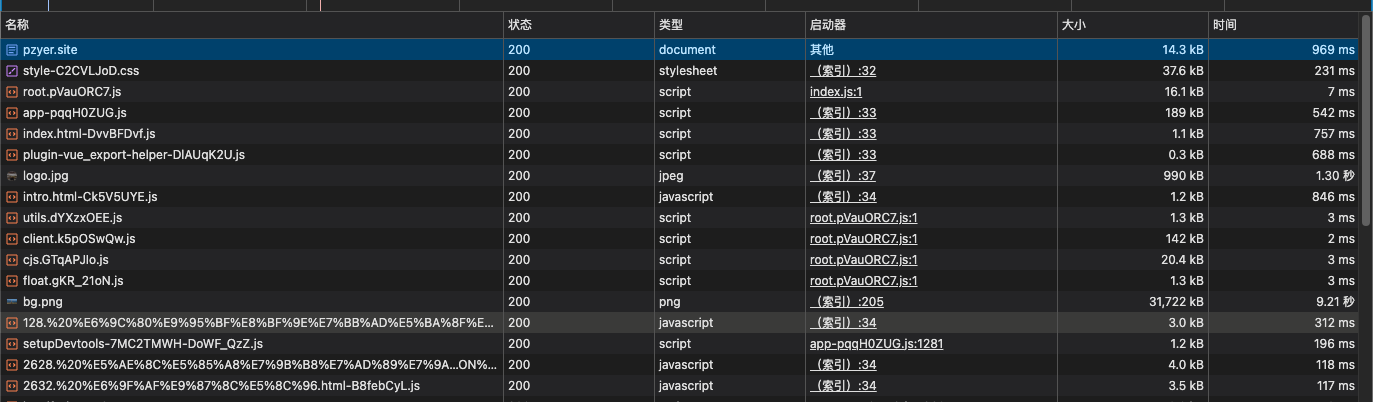Viewport: 1373px width, 402px height.
Task: Select the float.gKR_21oN.js request row
Action: tap(250, 281)
